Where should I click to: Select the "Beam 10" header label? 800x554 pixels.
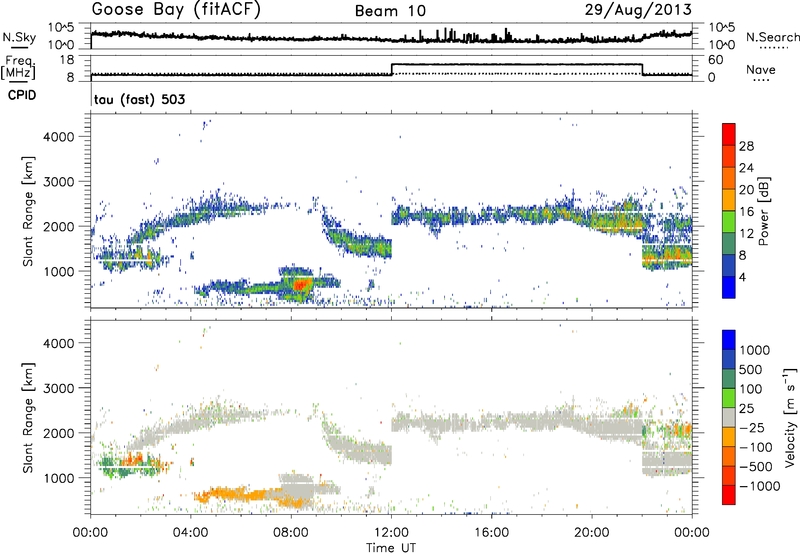[x=390, y=11]
